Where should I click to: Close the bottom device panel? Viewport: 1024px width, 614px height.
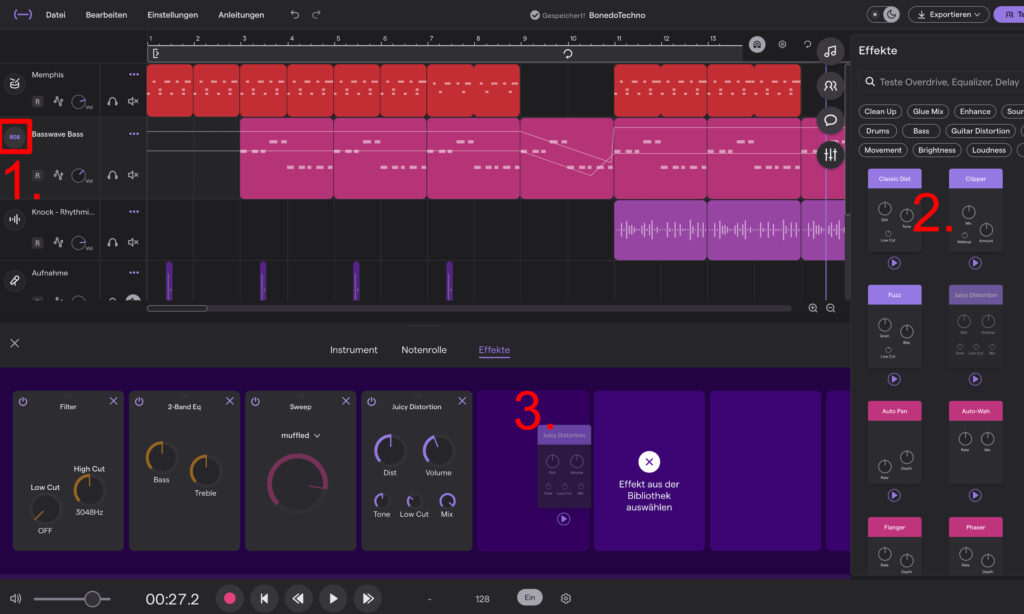pyautogui.click(x=14, y=343)
